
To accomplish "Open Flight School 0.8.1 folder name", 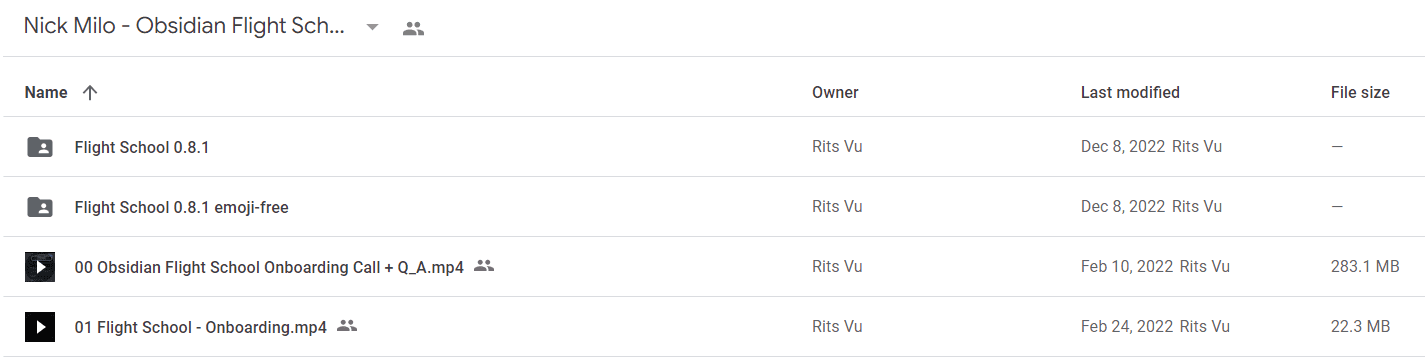I will point(142,147).
